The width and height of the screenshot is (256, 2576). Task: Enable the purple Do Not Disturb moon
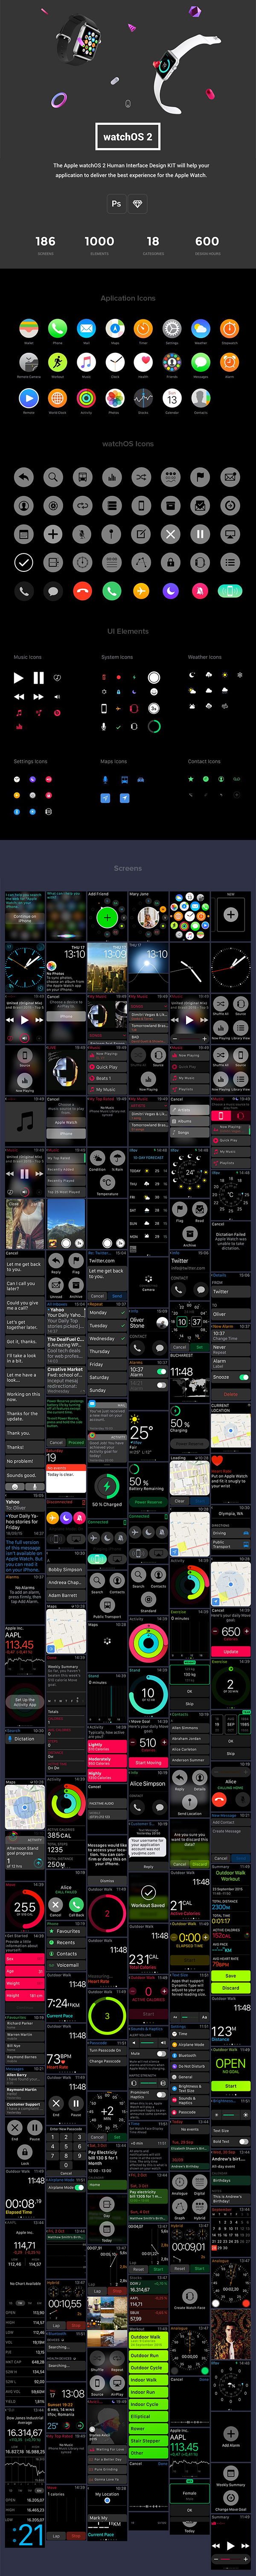tap(171, 591)
